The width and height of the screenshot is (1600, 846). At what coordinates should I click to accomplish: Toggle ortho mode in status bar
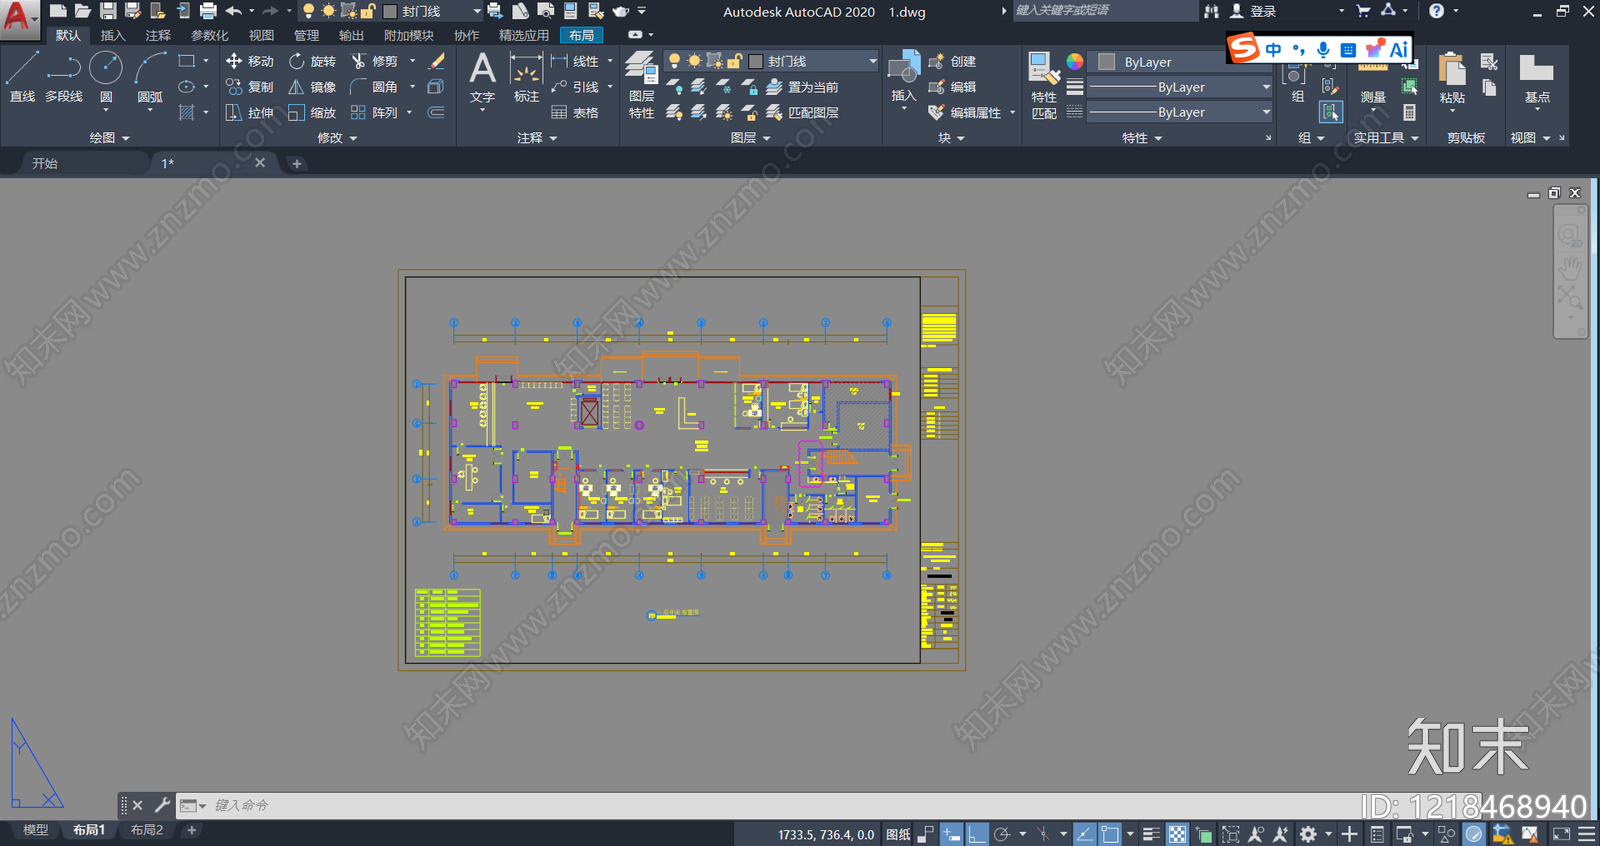pyautogui.click(x=977, y=834)
